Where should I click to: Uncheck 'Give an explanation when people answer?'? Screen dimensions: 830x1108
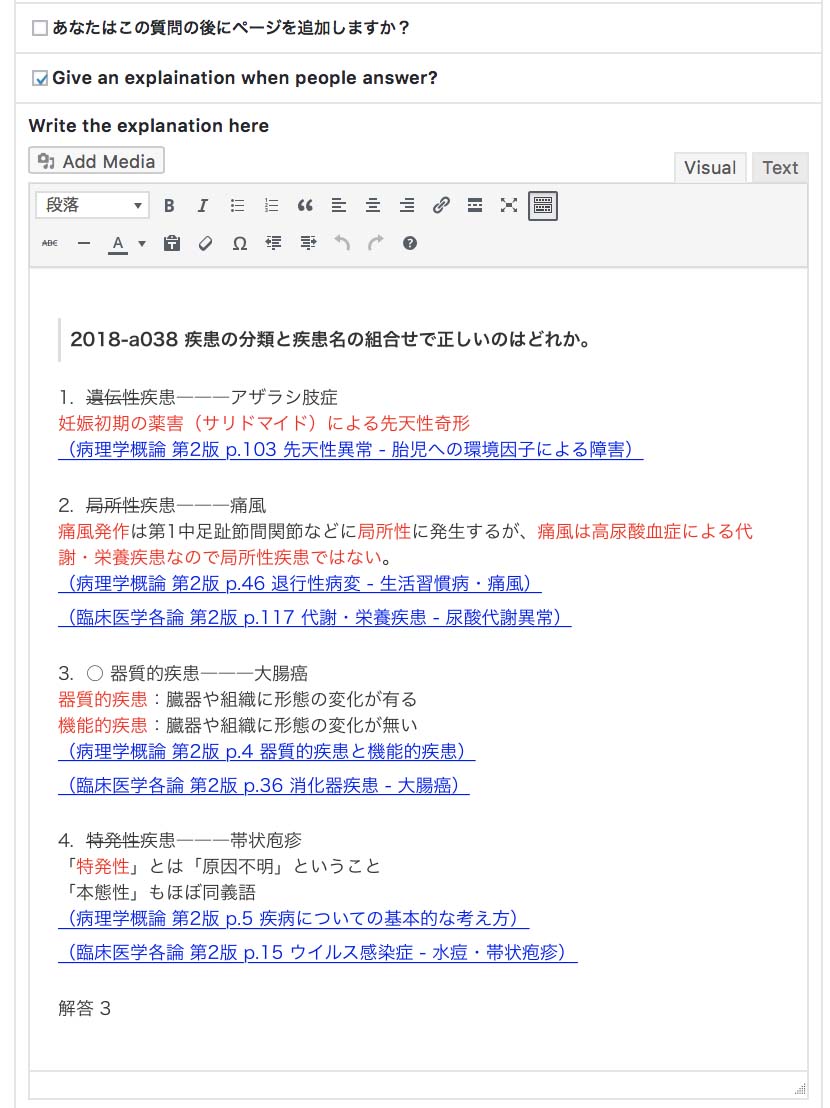click(40, 78)
